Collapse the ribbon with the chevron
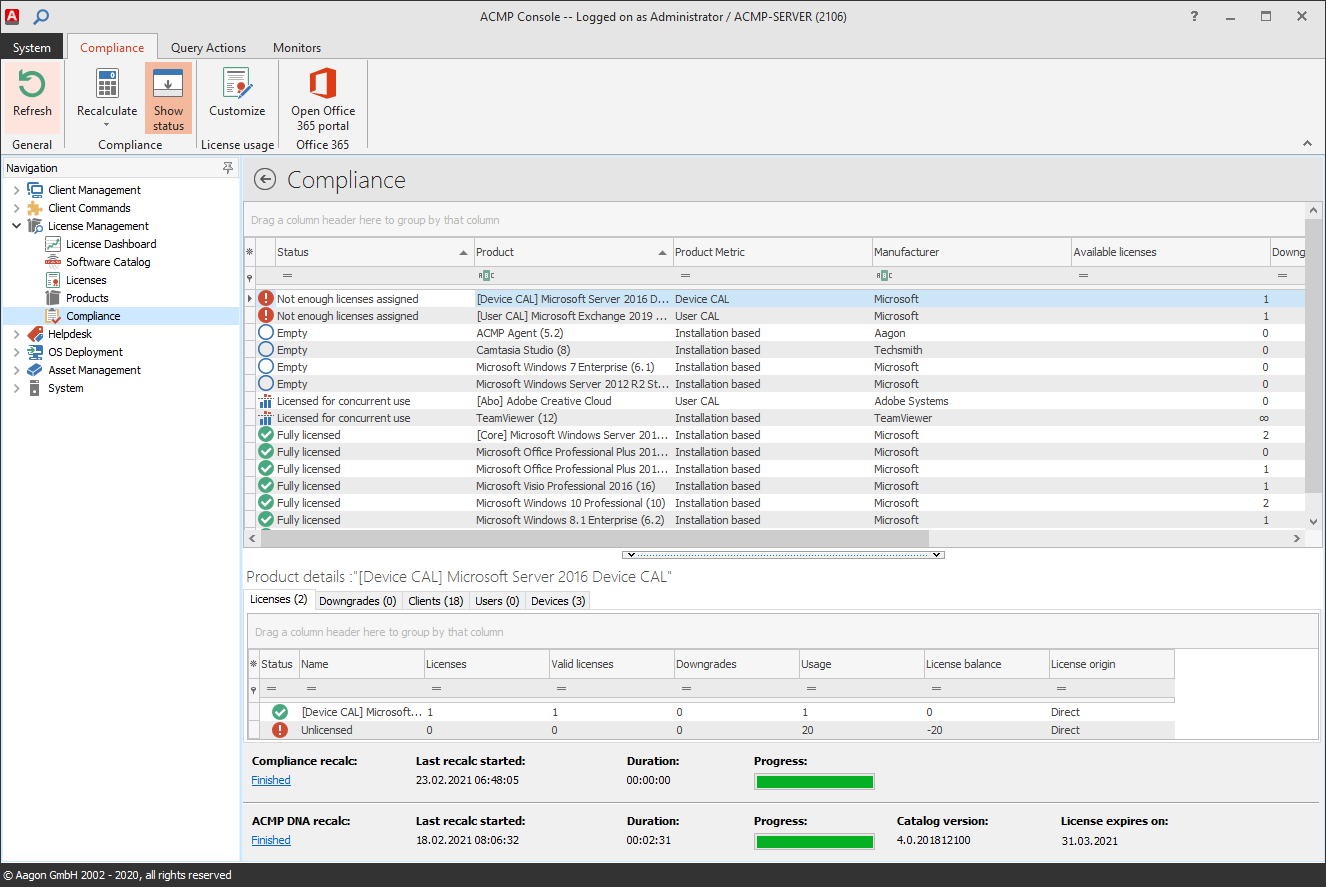 click(x=1307, y=144)
